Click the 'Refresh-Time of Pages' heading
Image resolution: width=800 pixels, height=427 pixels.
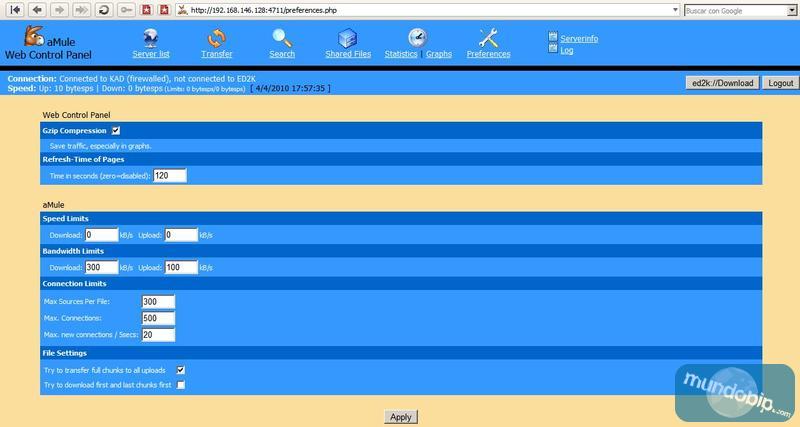pyautogui.click(x=83, y=159)
